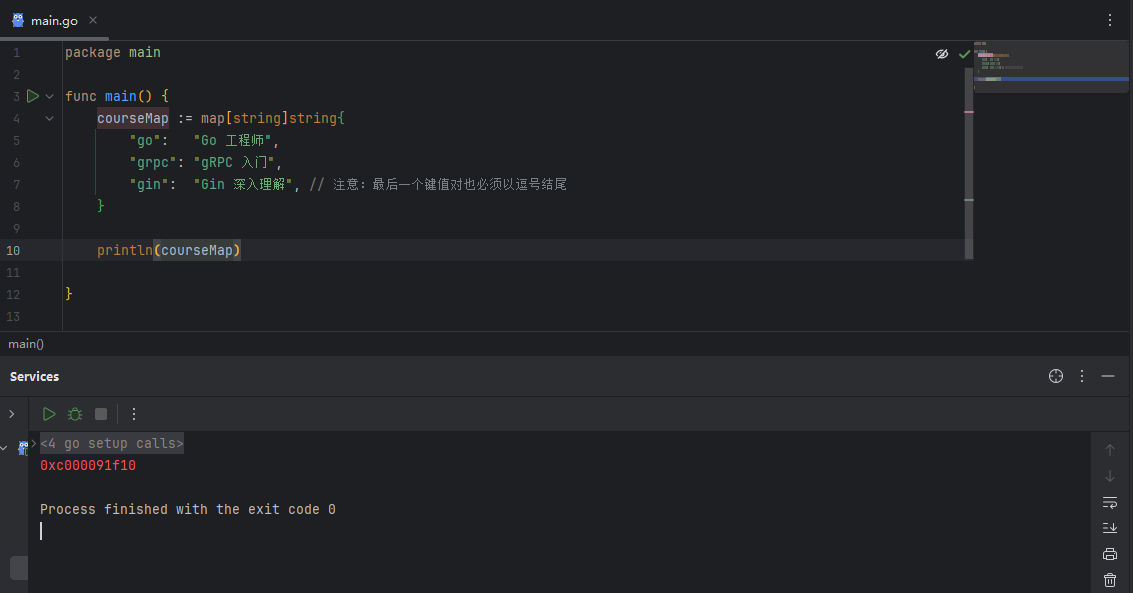1133x593 pixels.
Task: Toggle scroll to end of output
Action: (1110, 528)
